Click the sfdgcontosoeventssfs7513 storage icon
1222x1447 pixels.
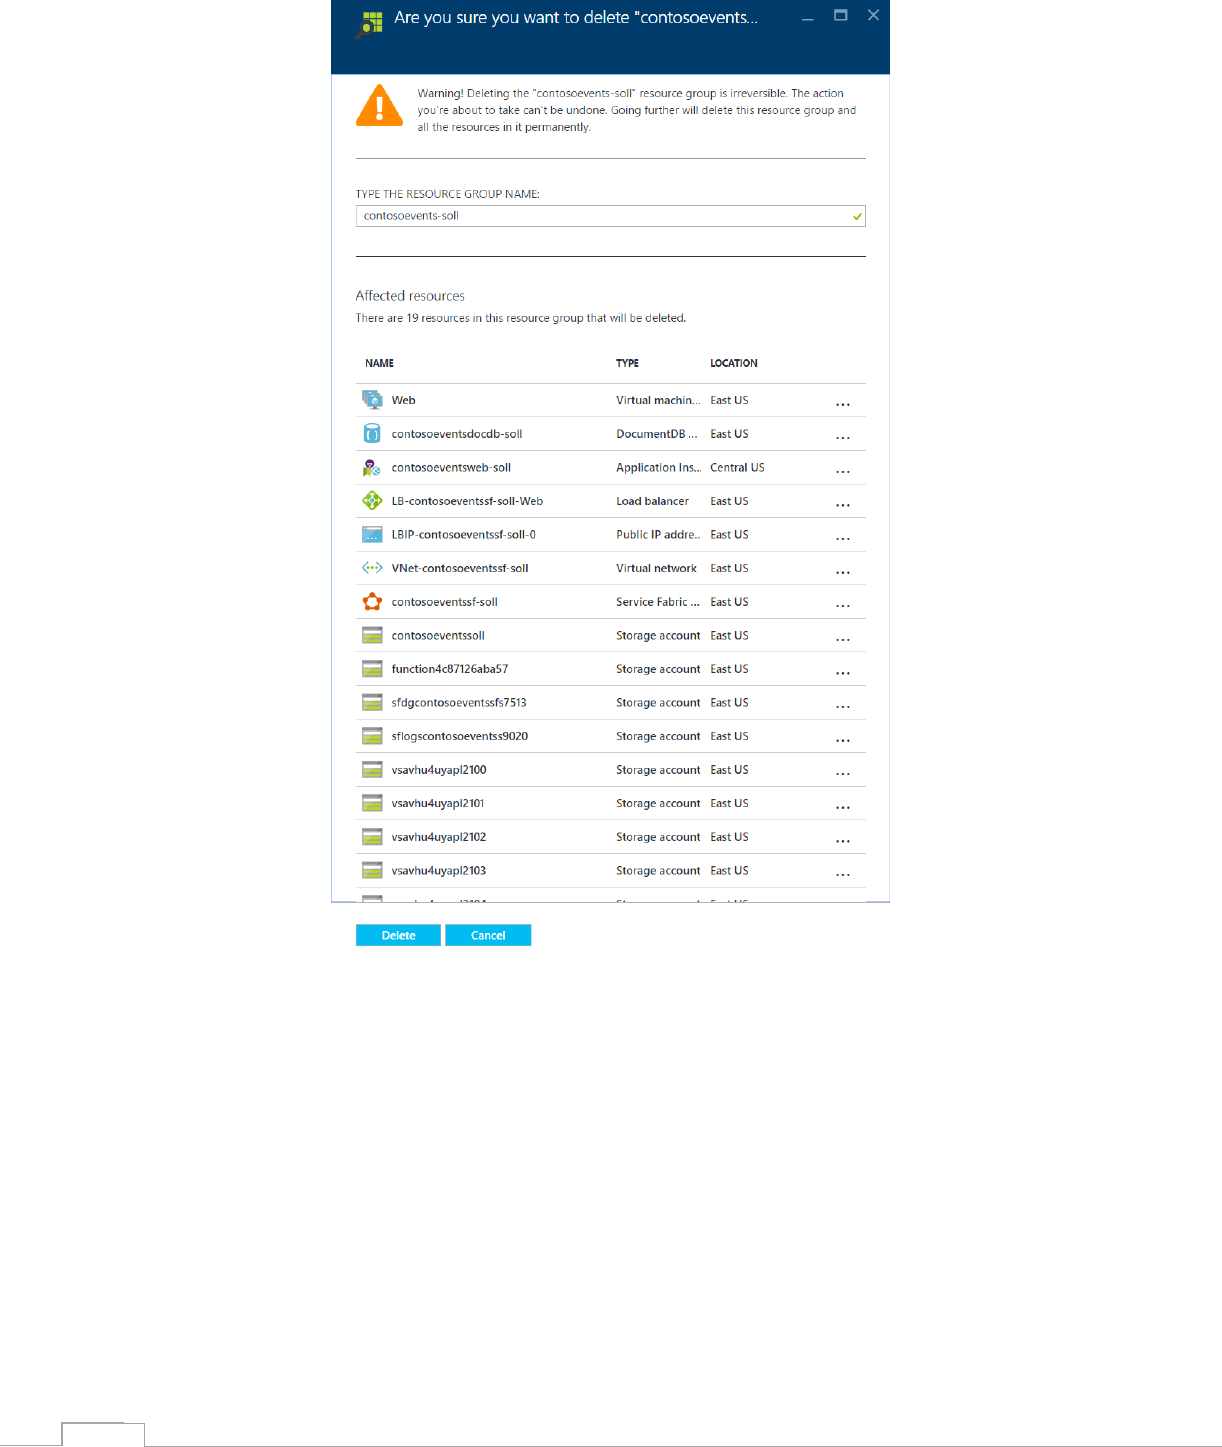[372, 703]
